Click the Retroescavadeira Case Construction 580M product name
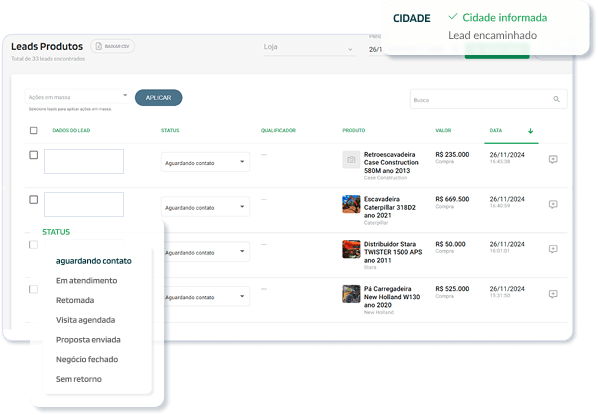The width and height of the screenshot is (598, 415). 391,162
